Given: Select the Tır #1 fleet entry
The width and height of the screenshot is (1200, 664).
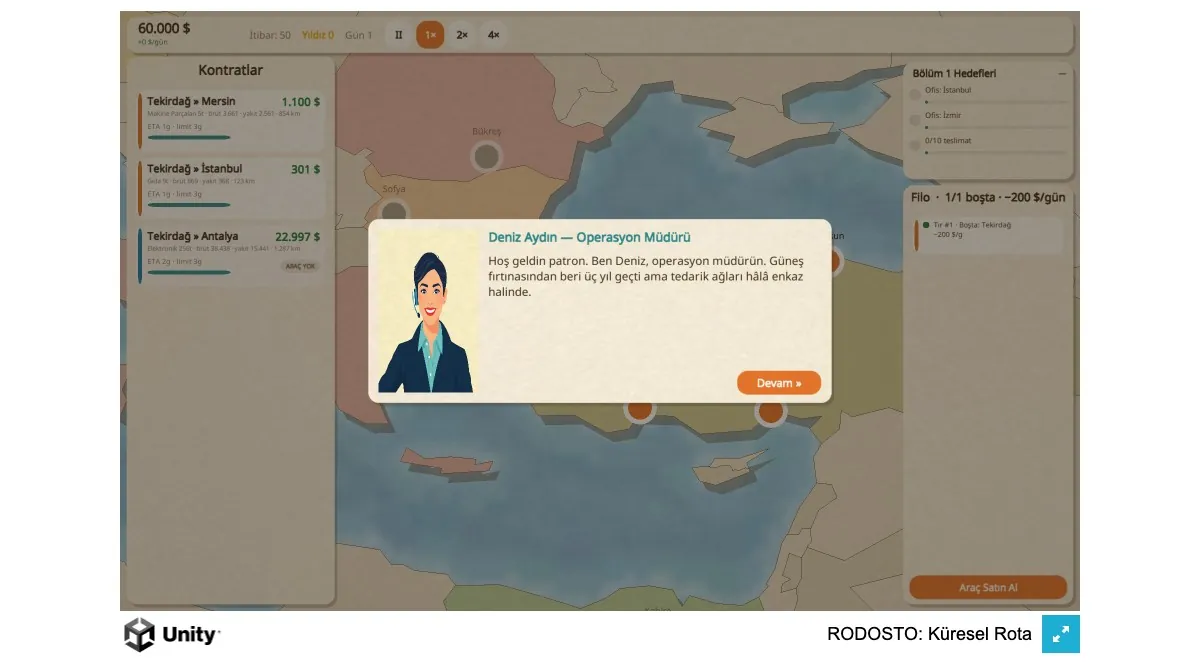Looking at the screenshot, I should click(x=988, y=234).
